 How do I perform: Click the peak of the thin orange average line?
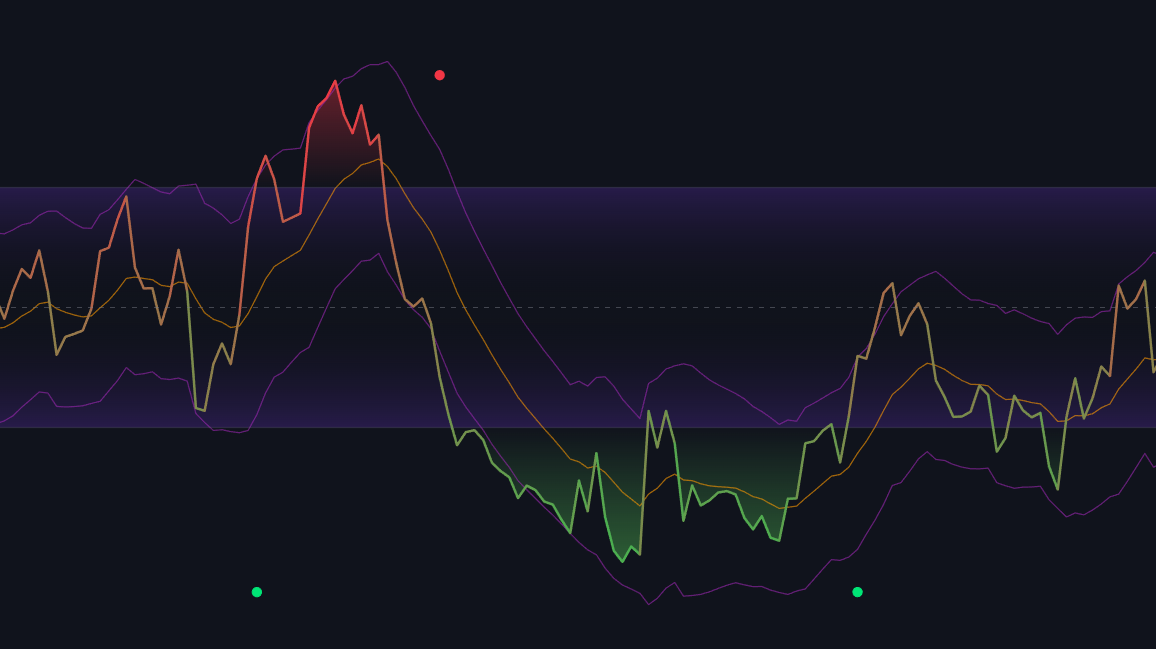(x=378, y=158)
